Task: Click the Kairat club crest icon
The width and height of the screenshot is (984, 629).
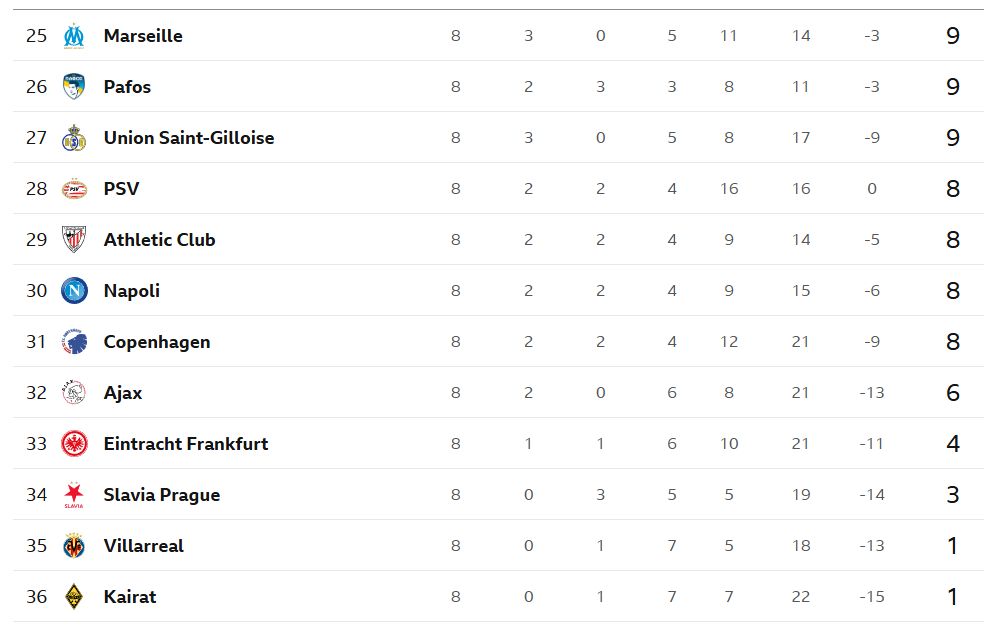Action: point(74,597)
